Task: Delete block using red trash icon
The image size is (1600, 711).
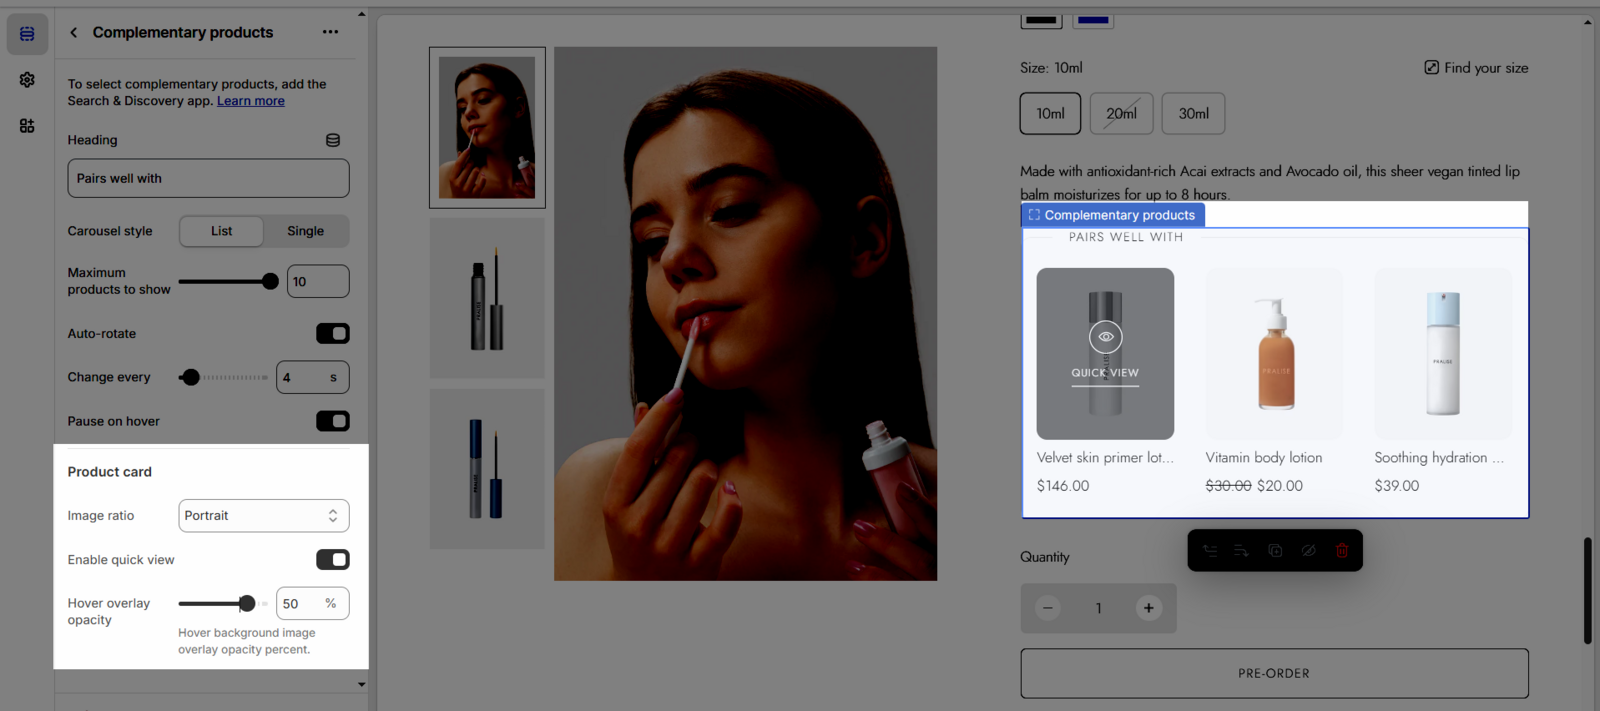Action: (1342, 551)
